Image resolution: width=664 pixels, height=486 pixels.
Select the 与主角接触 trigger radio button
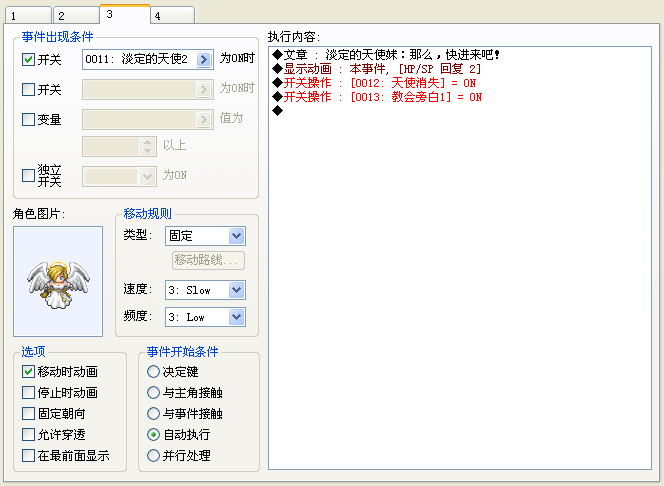coord(153,392)
